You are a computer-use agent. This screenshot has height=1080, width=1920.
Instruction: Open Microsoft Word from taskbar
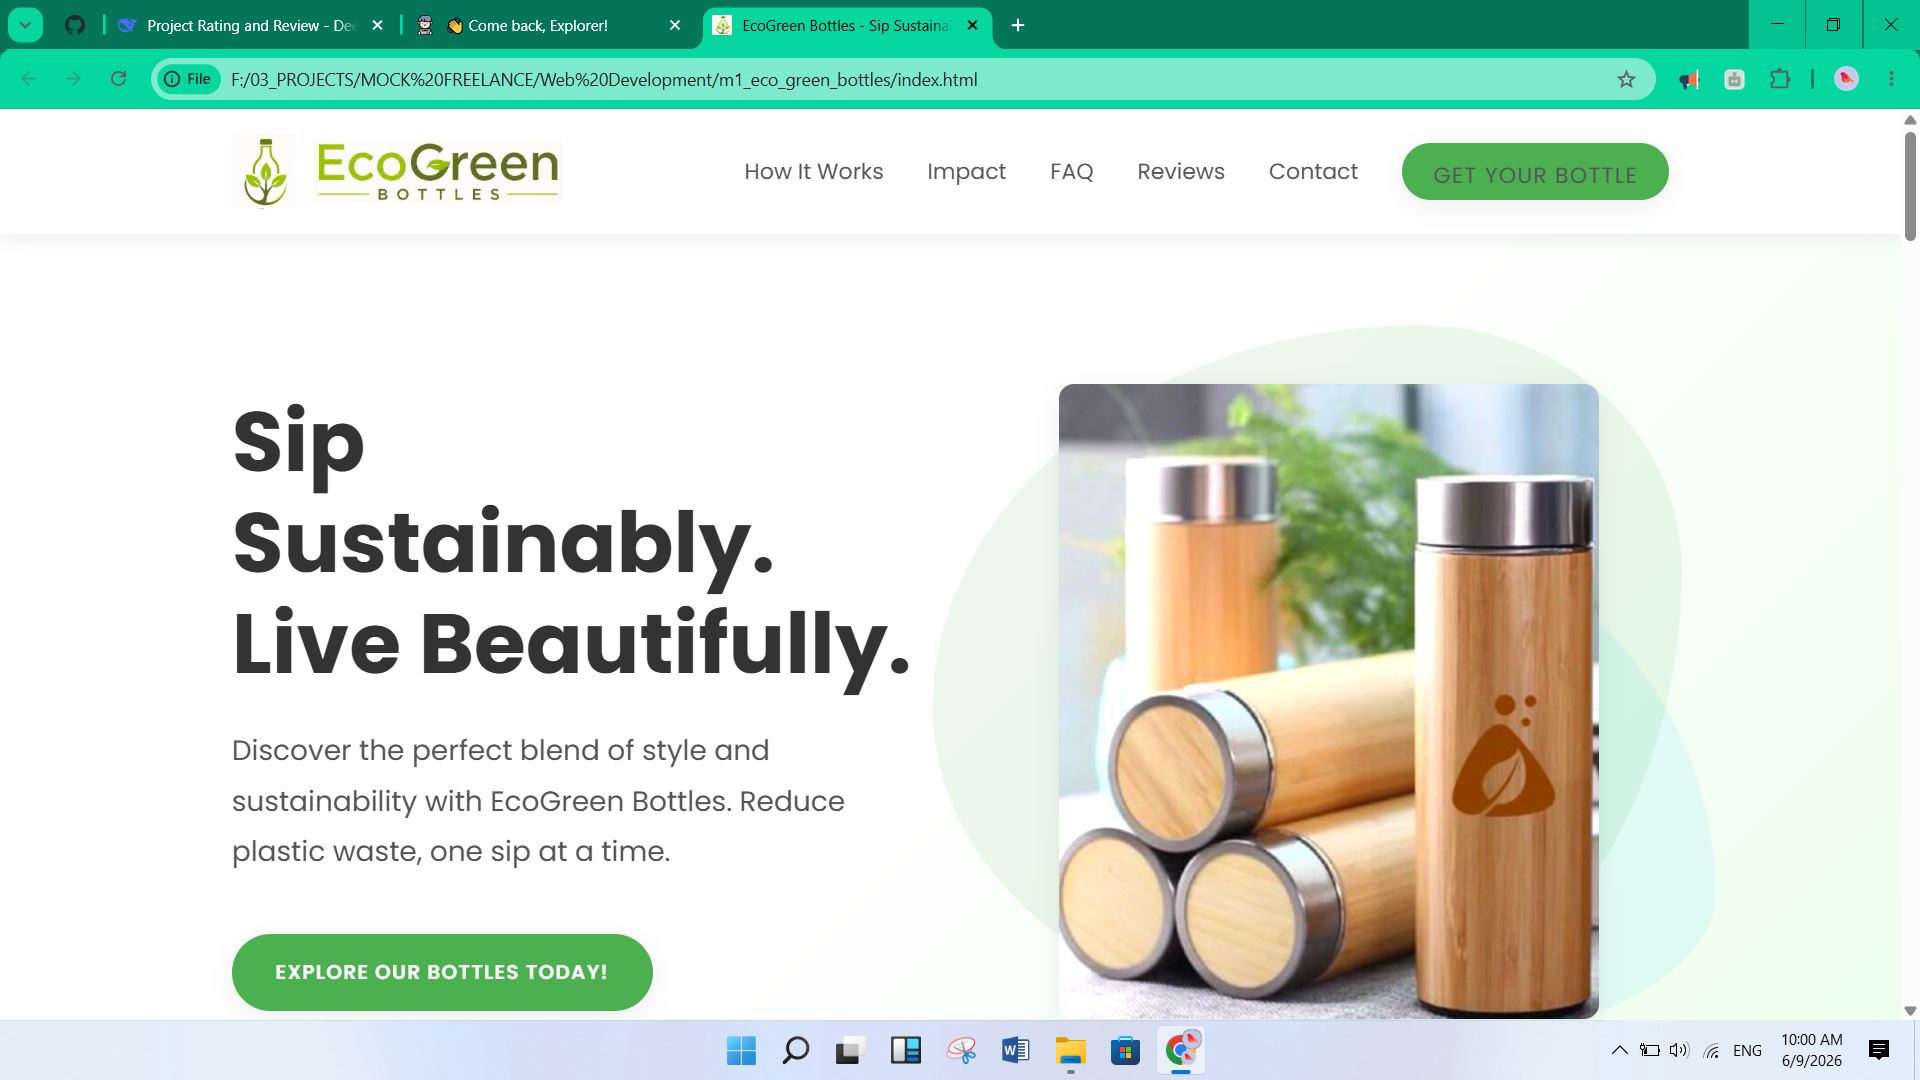(1015, 1050)
